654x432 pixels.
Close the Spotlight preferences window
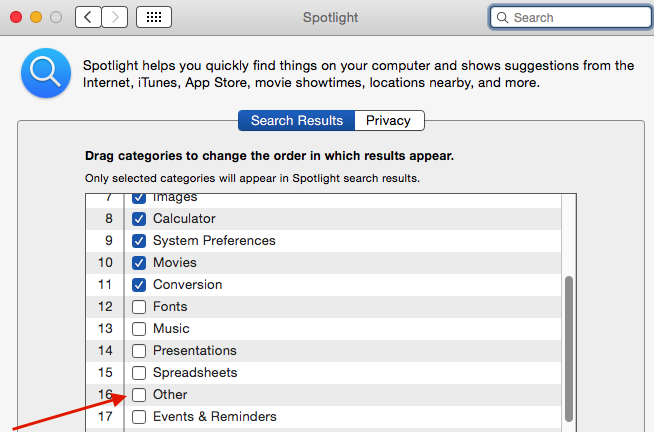(x=16, y=17)
